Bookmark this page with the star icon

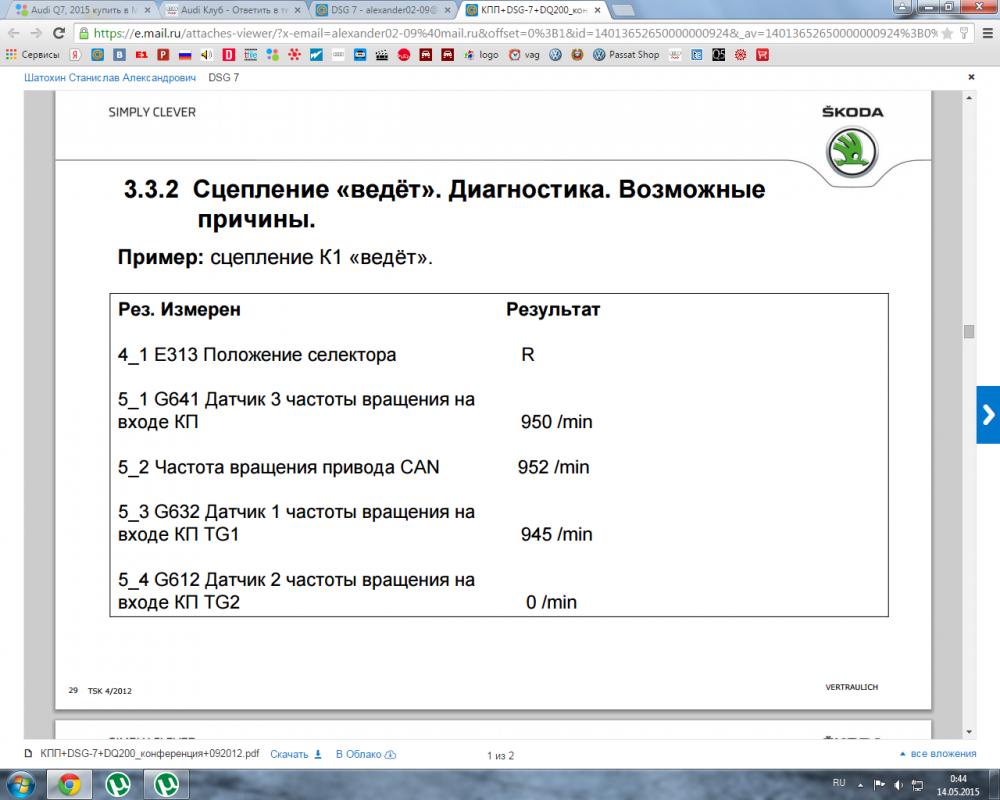tap(948, 33)
